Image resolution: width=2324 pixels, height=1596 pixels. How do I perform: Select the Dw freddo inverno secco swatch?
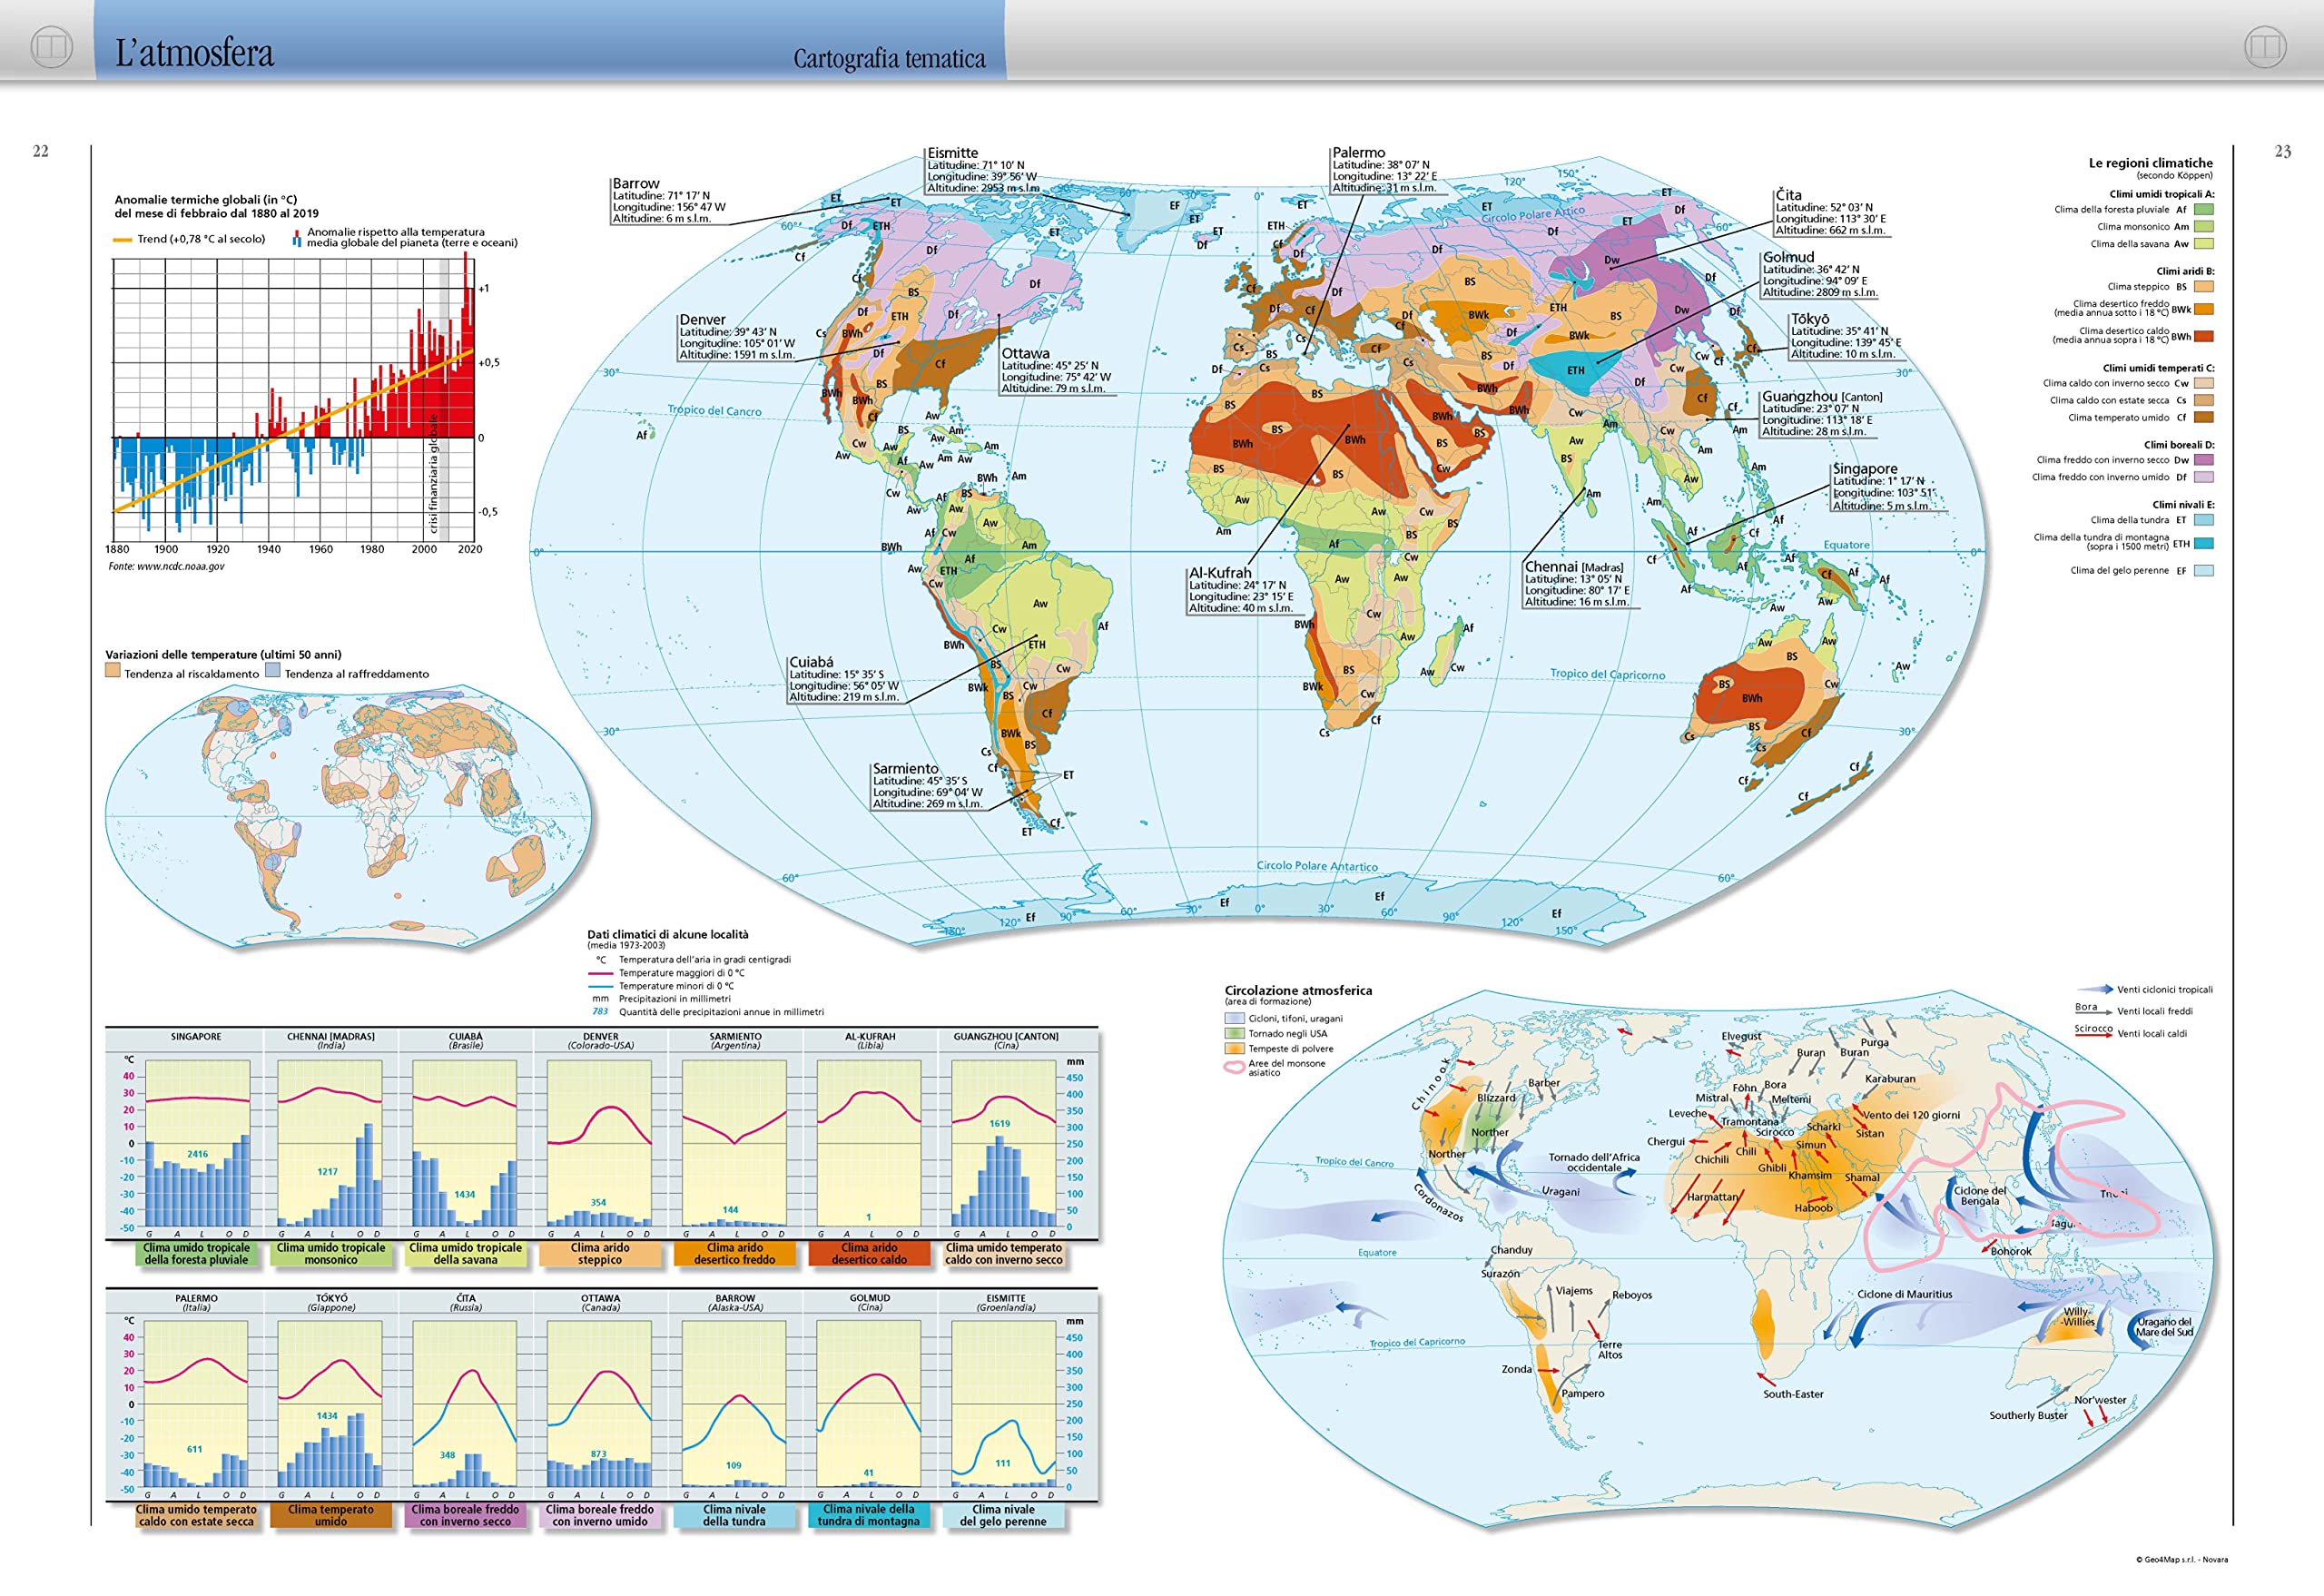point(2204,460)
